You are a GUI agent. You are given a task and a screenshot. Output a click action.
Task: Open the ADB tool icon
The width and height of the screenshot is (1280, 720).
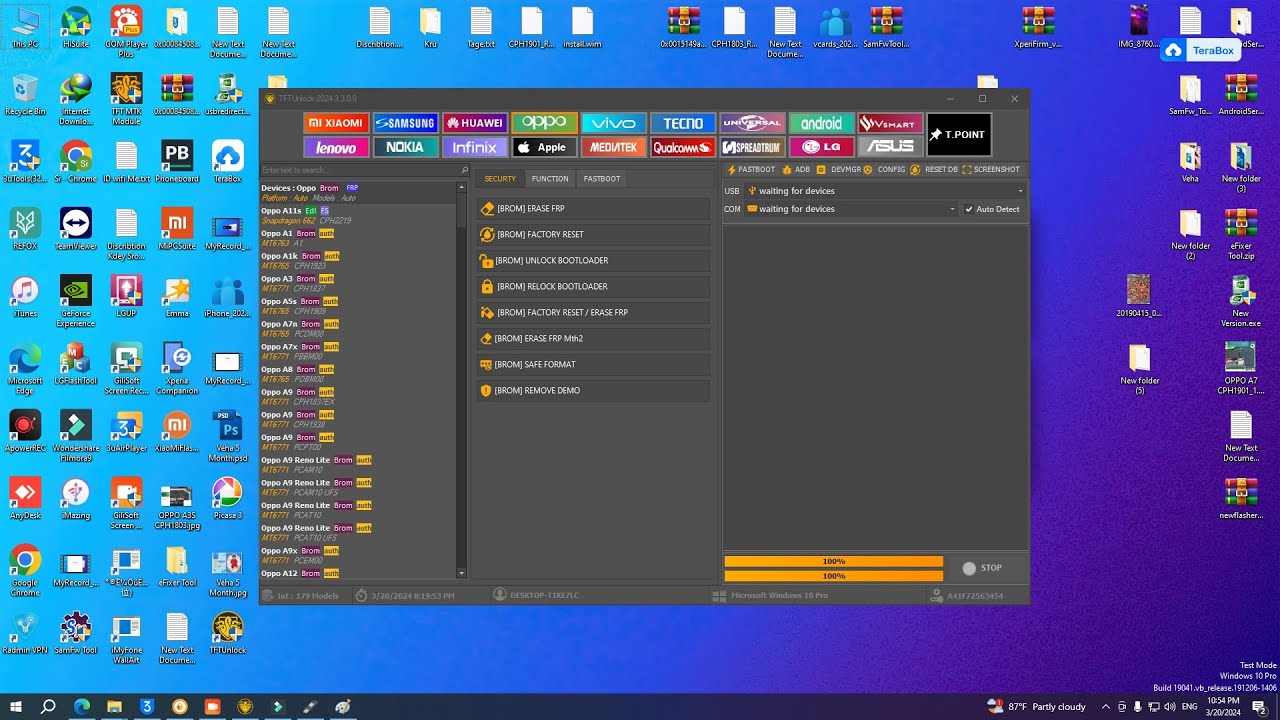point(799,169)
